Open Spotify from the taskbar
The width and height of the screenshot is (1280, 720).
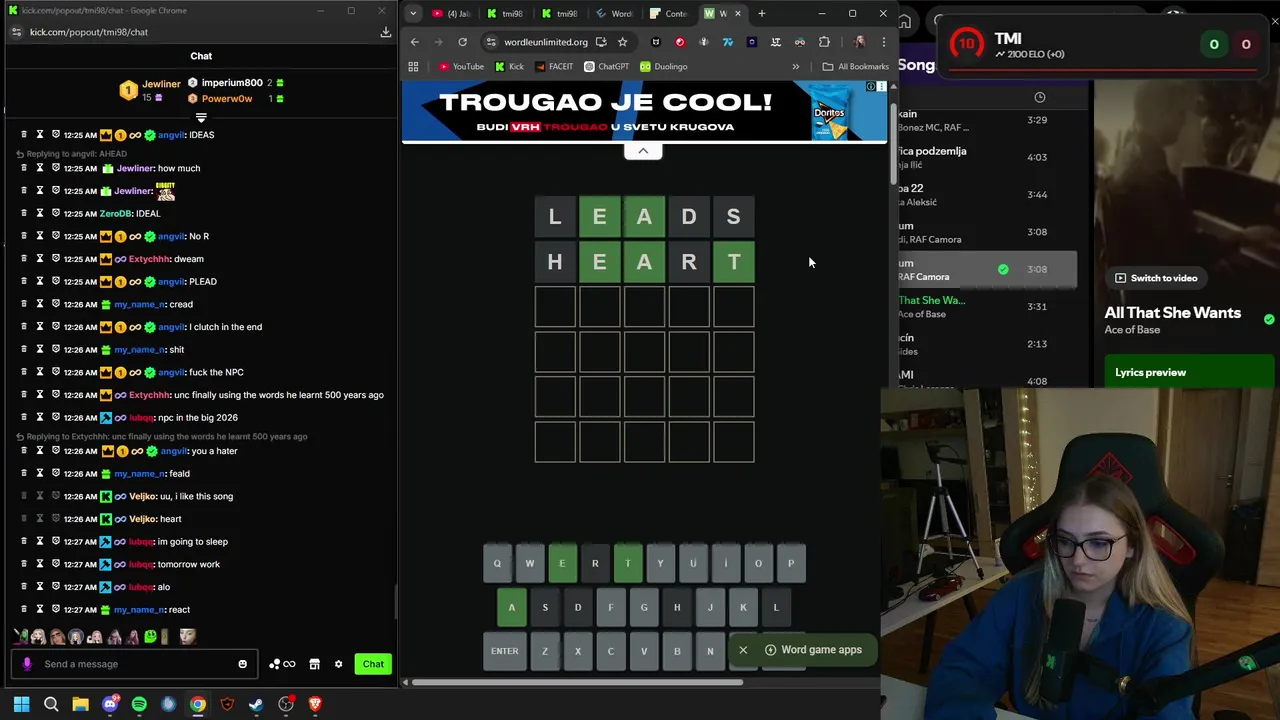click(139, 704)
